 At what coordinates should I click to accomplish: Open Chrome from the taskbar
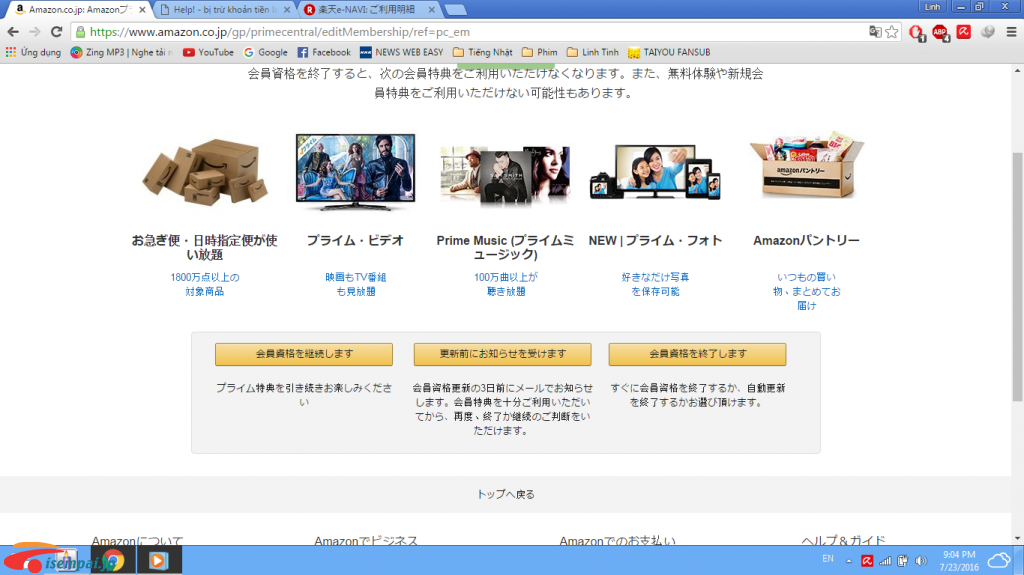click(113, 561)
